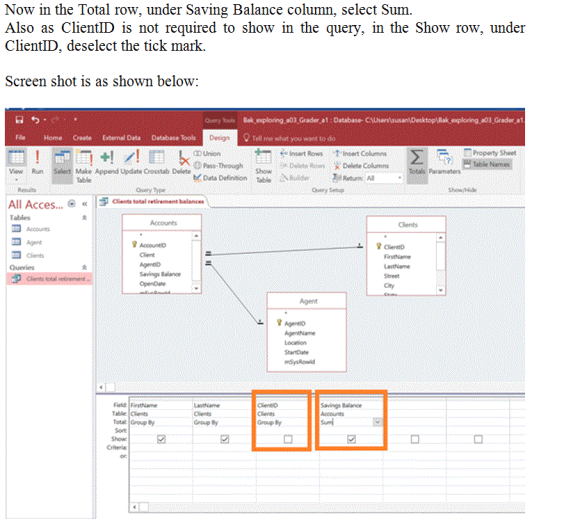This screenshot has height=519, width=580.
Task: Click Location field in Agent table box
Action: click(295, 343)
